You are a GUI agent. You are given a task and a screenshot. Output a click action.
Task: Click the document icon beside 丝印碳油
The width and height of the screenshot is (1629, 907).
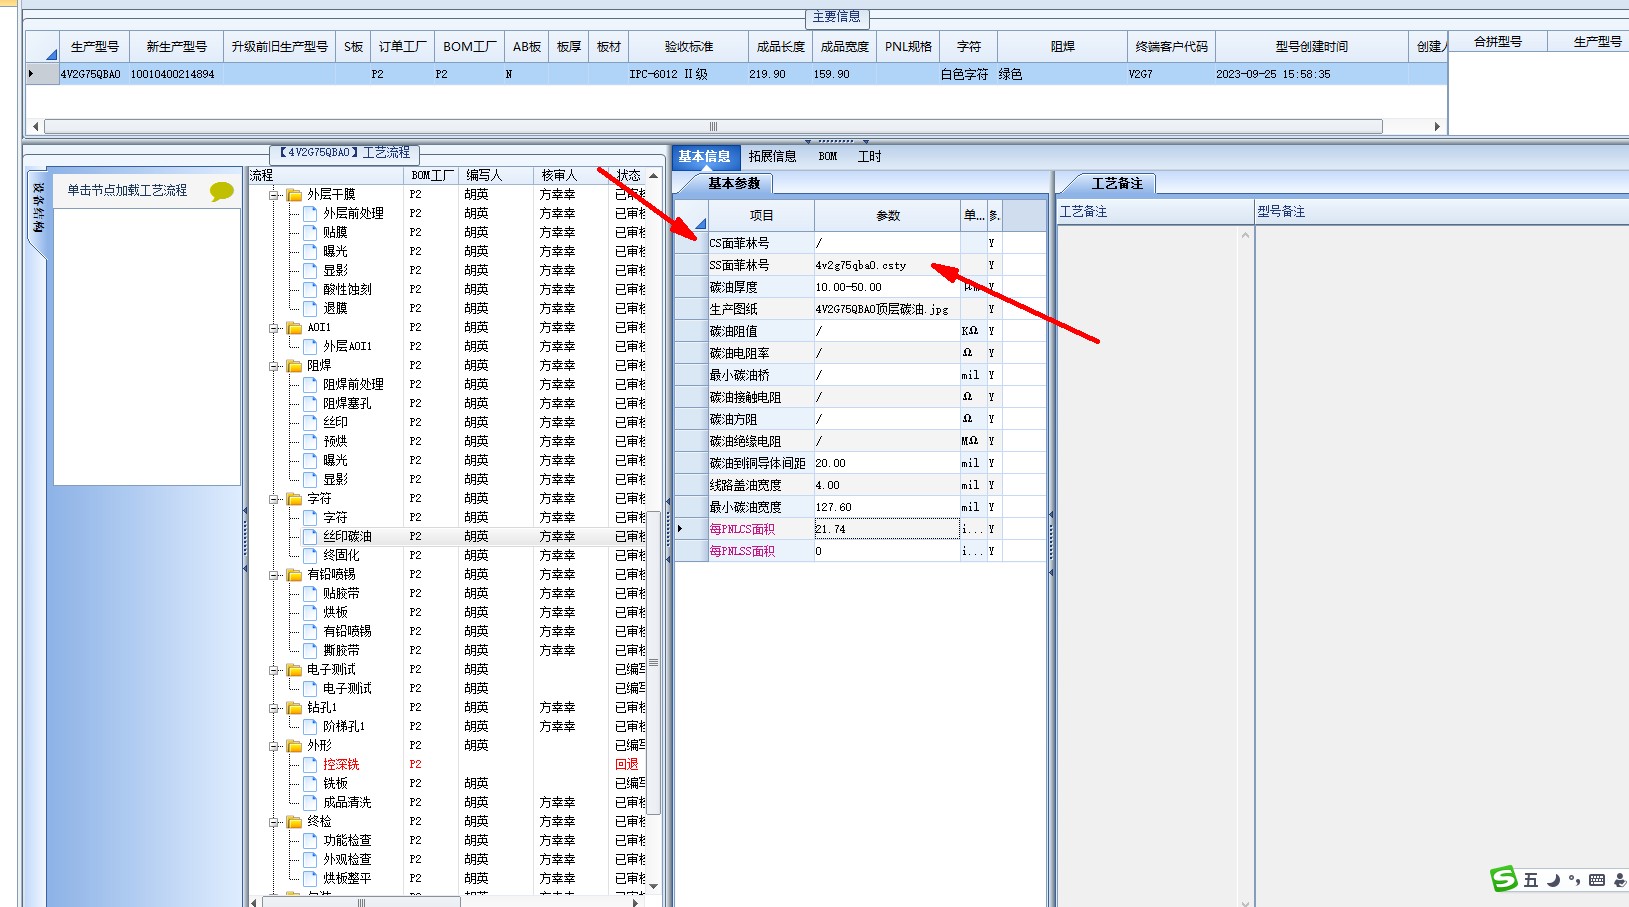coord(310,537)
